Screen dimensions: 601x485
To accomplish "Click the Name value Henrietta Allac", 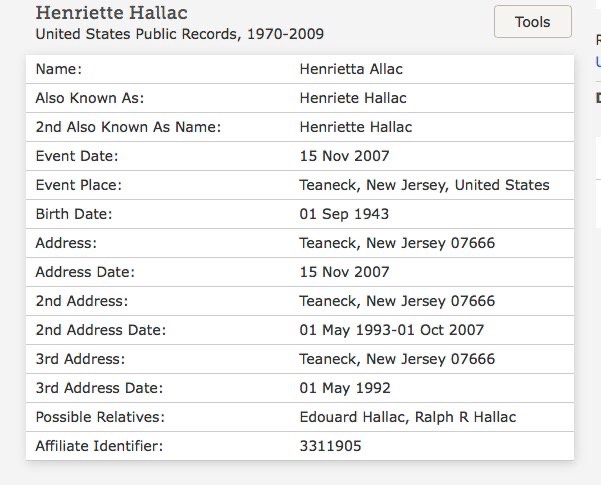I will 351,69.
